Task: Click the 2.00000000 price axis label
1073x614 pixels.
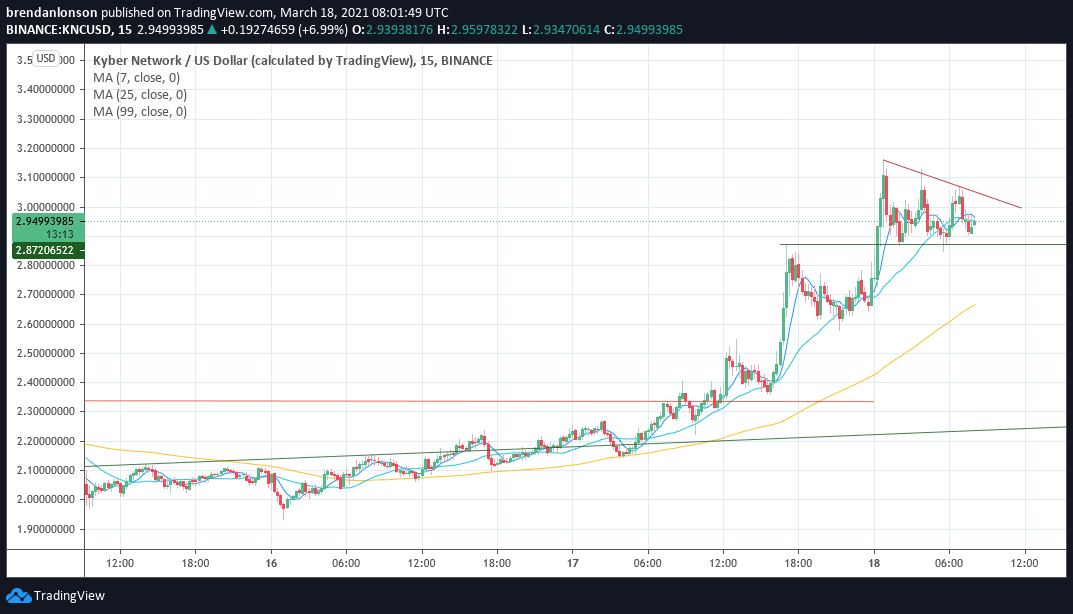Action: [45, 499]
